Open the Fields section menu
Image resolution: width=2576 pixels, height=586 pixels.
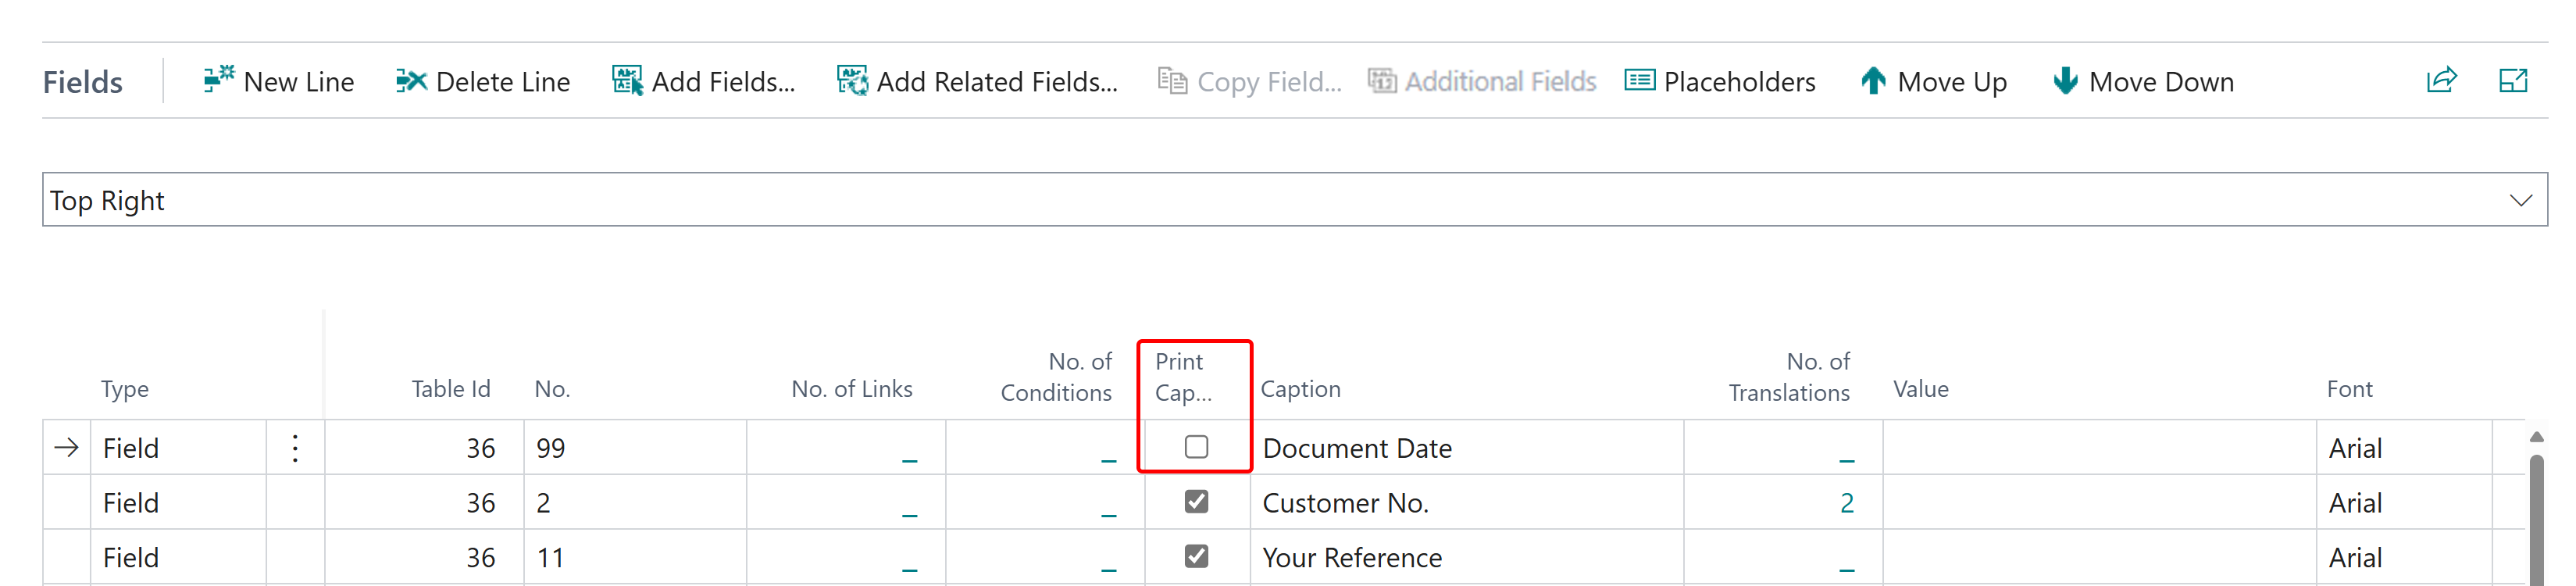(x=82, y=82)
